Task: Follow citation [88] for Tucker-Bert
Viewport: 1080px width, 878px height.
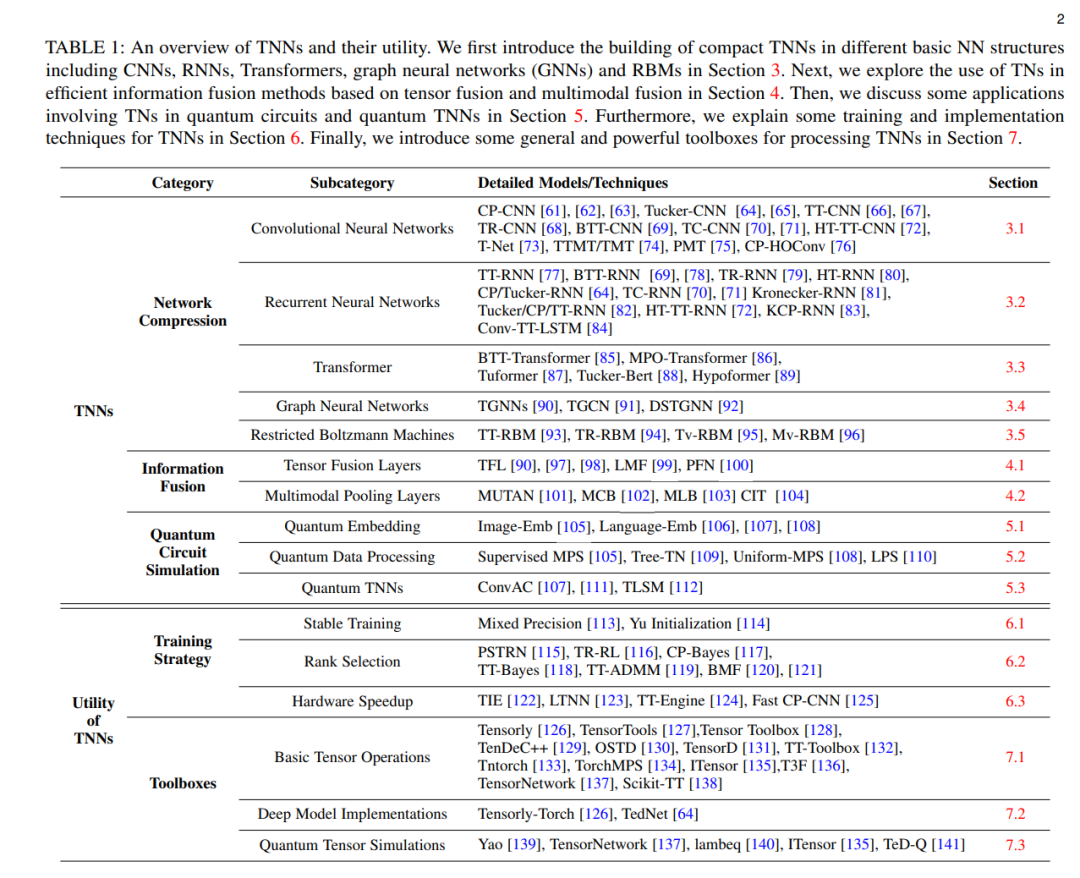Action: [670, 377]
